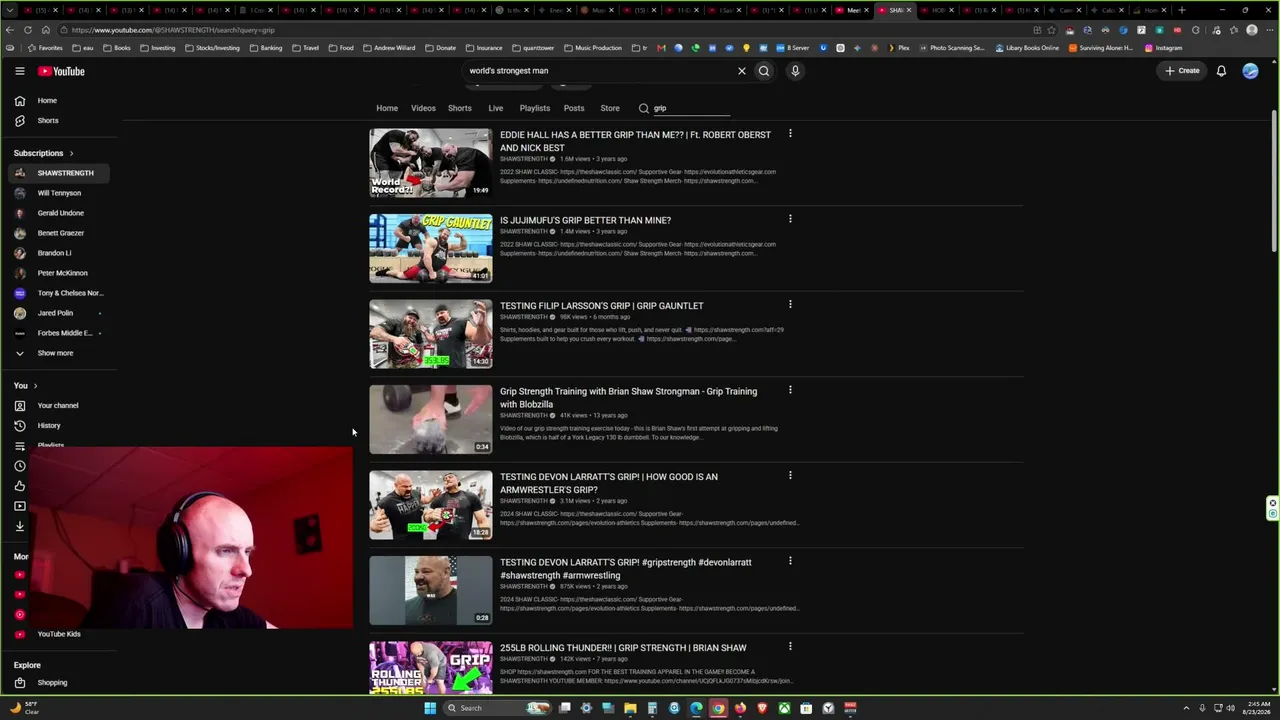Open YouTube notifications bell

[x=1221, y=71]
